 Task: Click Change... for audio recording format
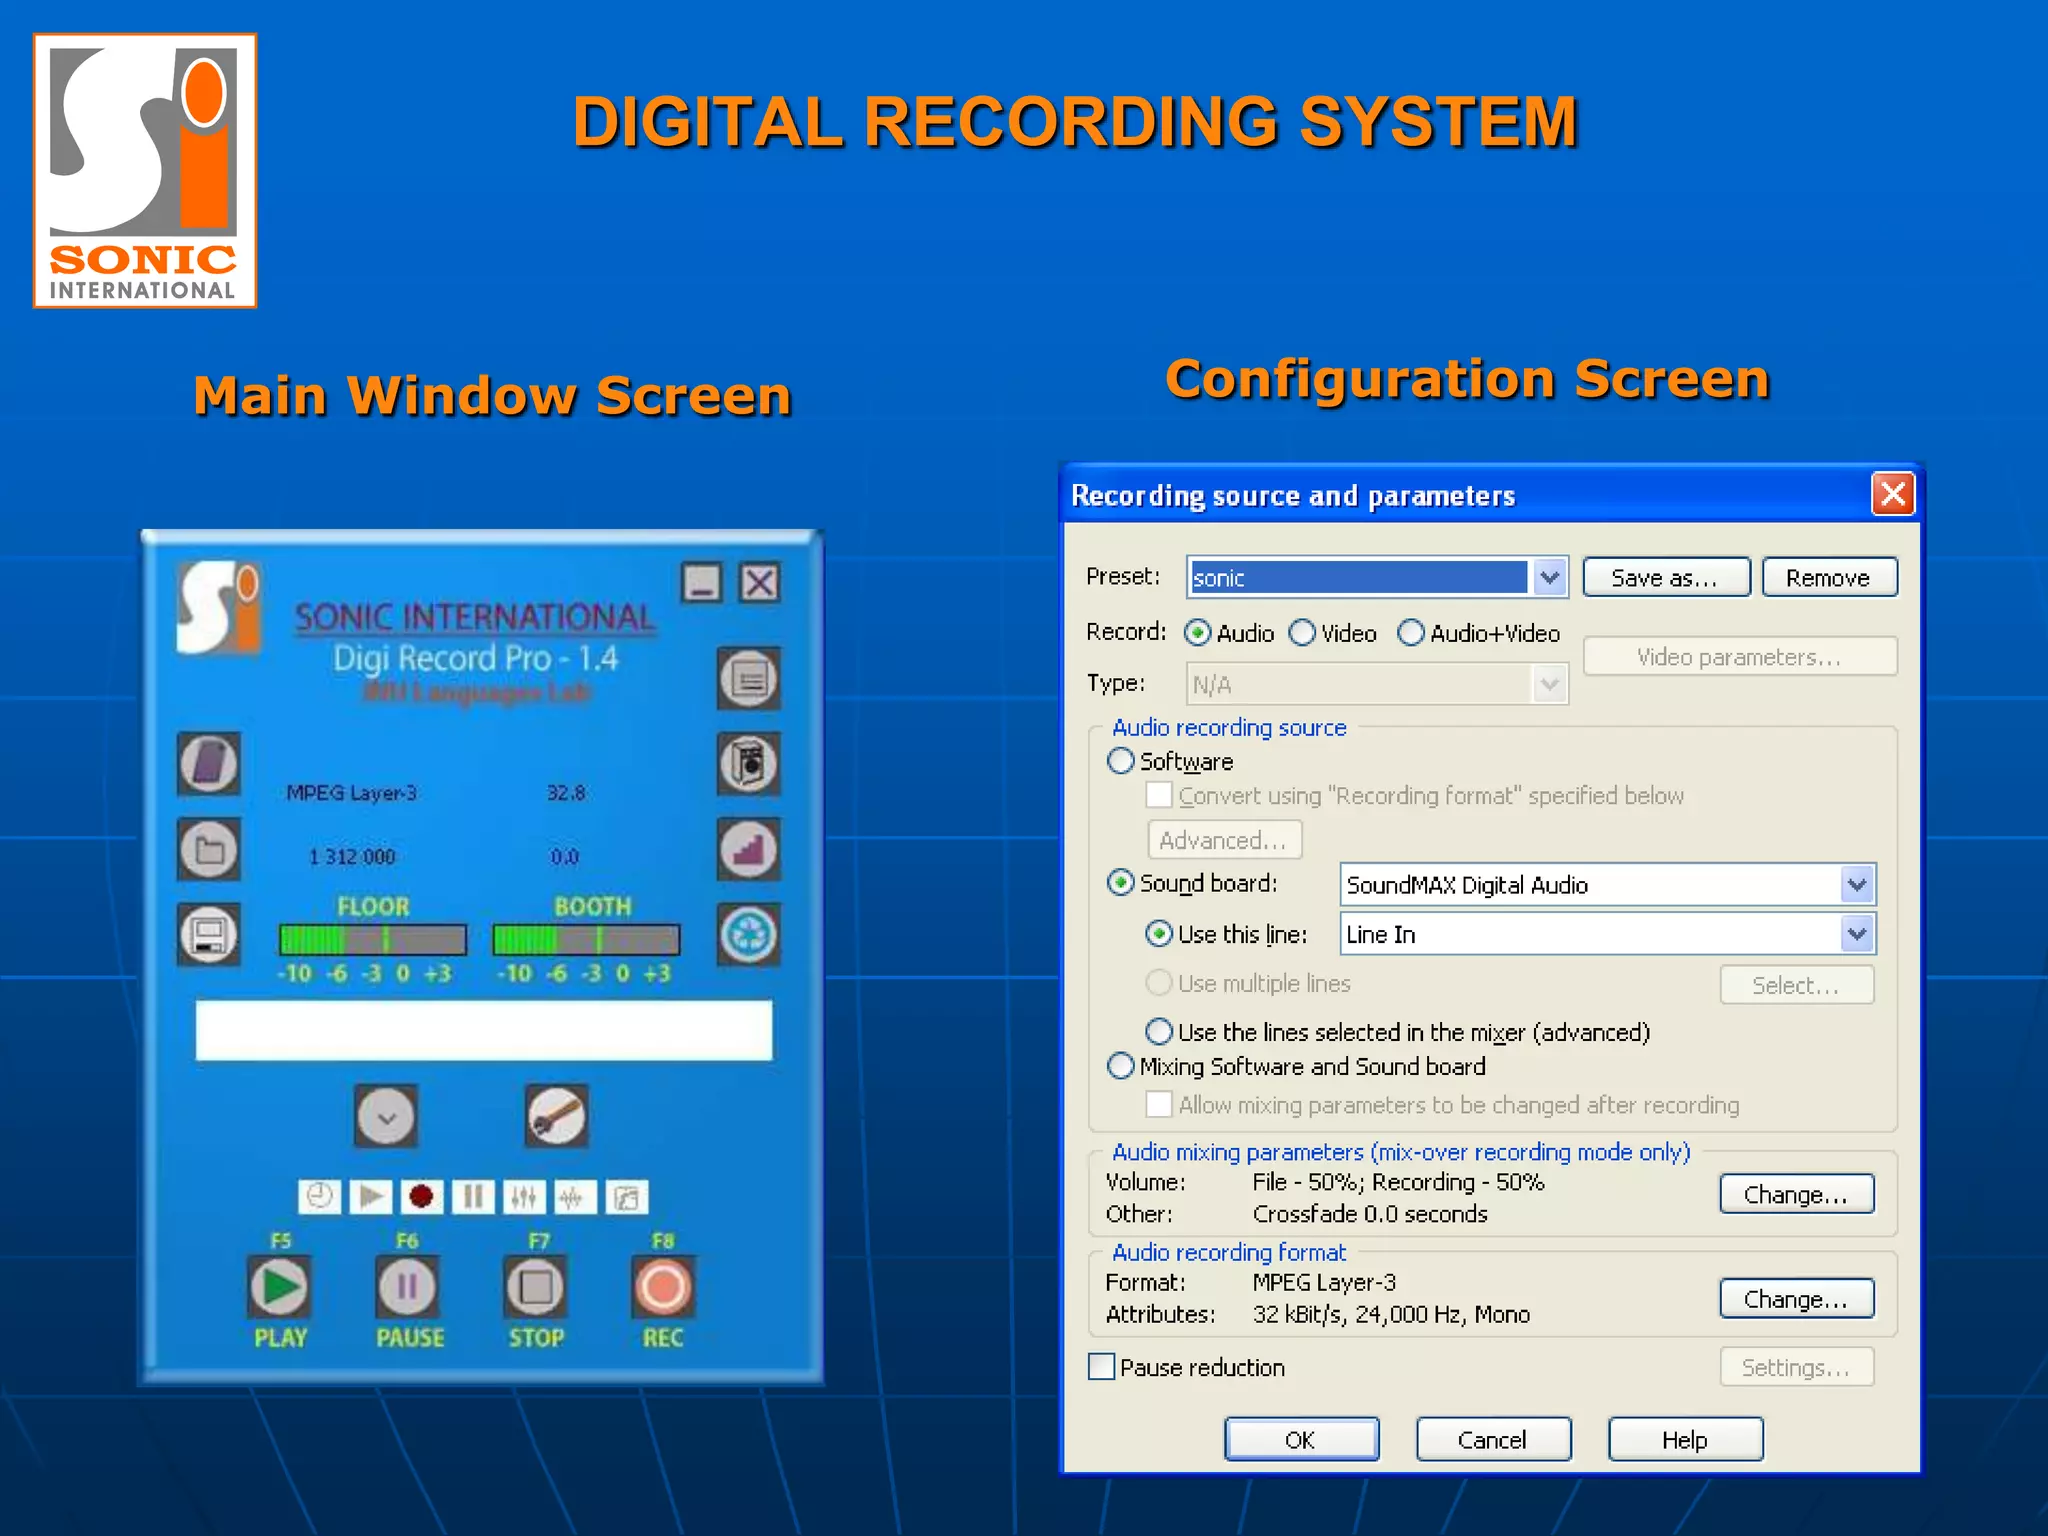[1796, 1299]
